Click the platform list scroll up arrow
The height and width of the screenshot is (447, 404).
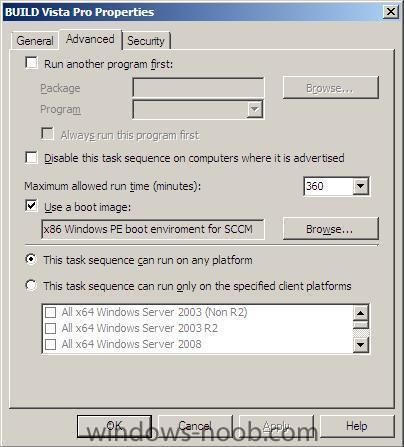(x=360, y=313)
